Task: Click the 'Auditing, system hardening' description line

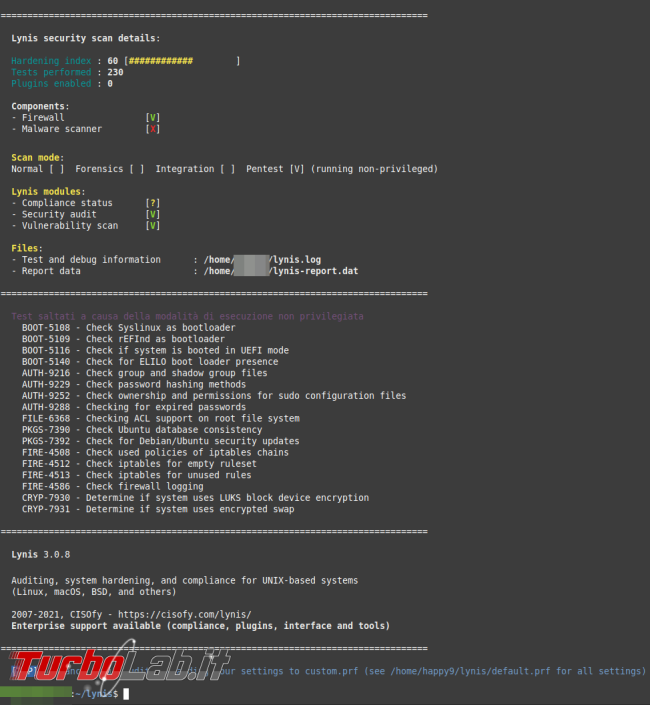Action: [185, 580]
